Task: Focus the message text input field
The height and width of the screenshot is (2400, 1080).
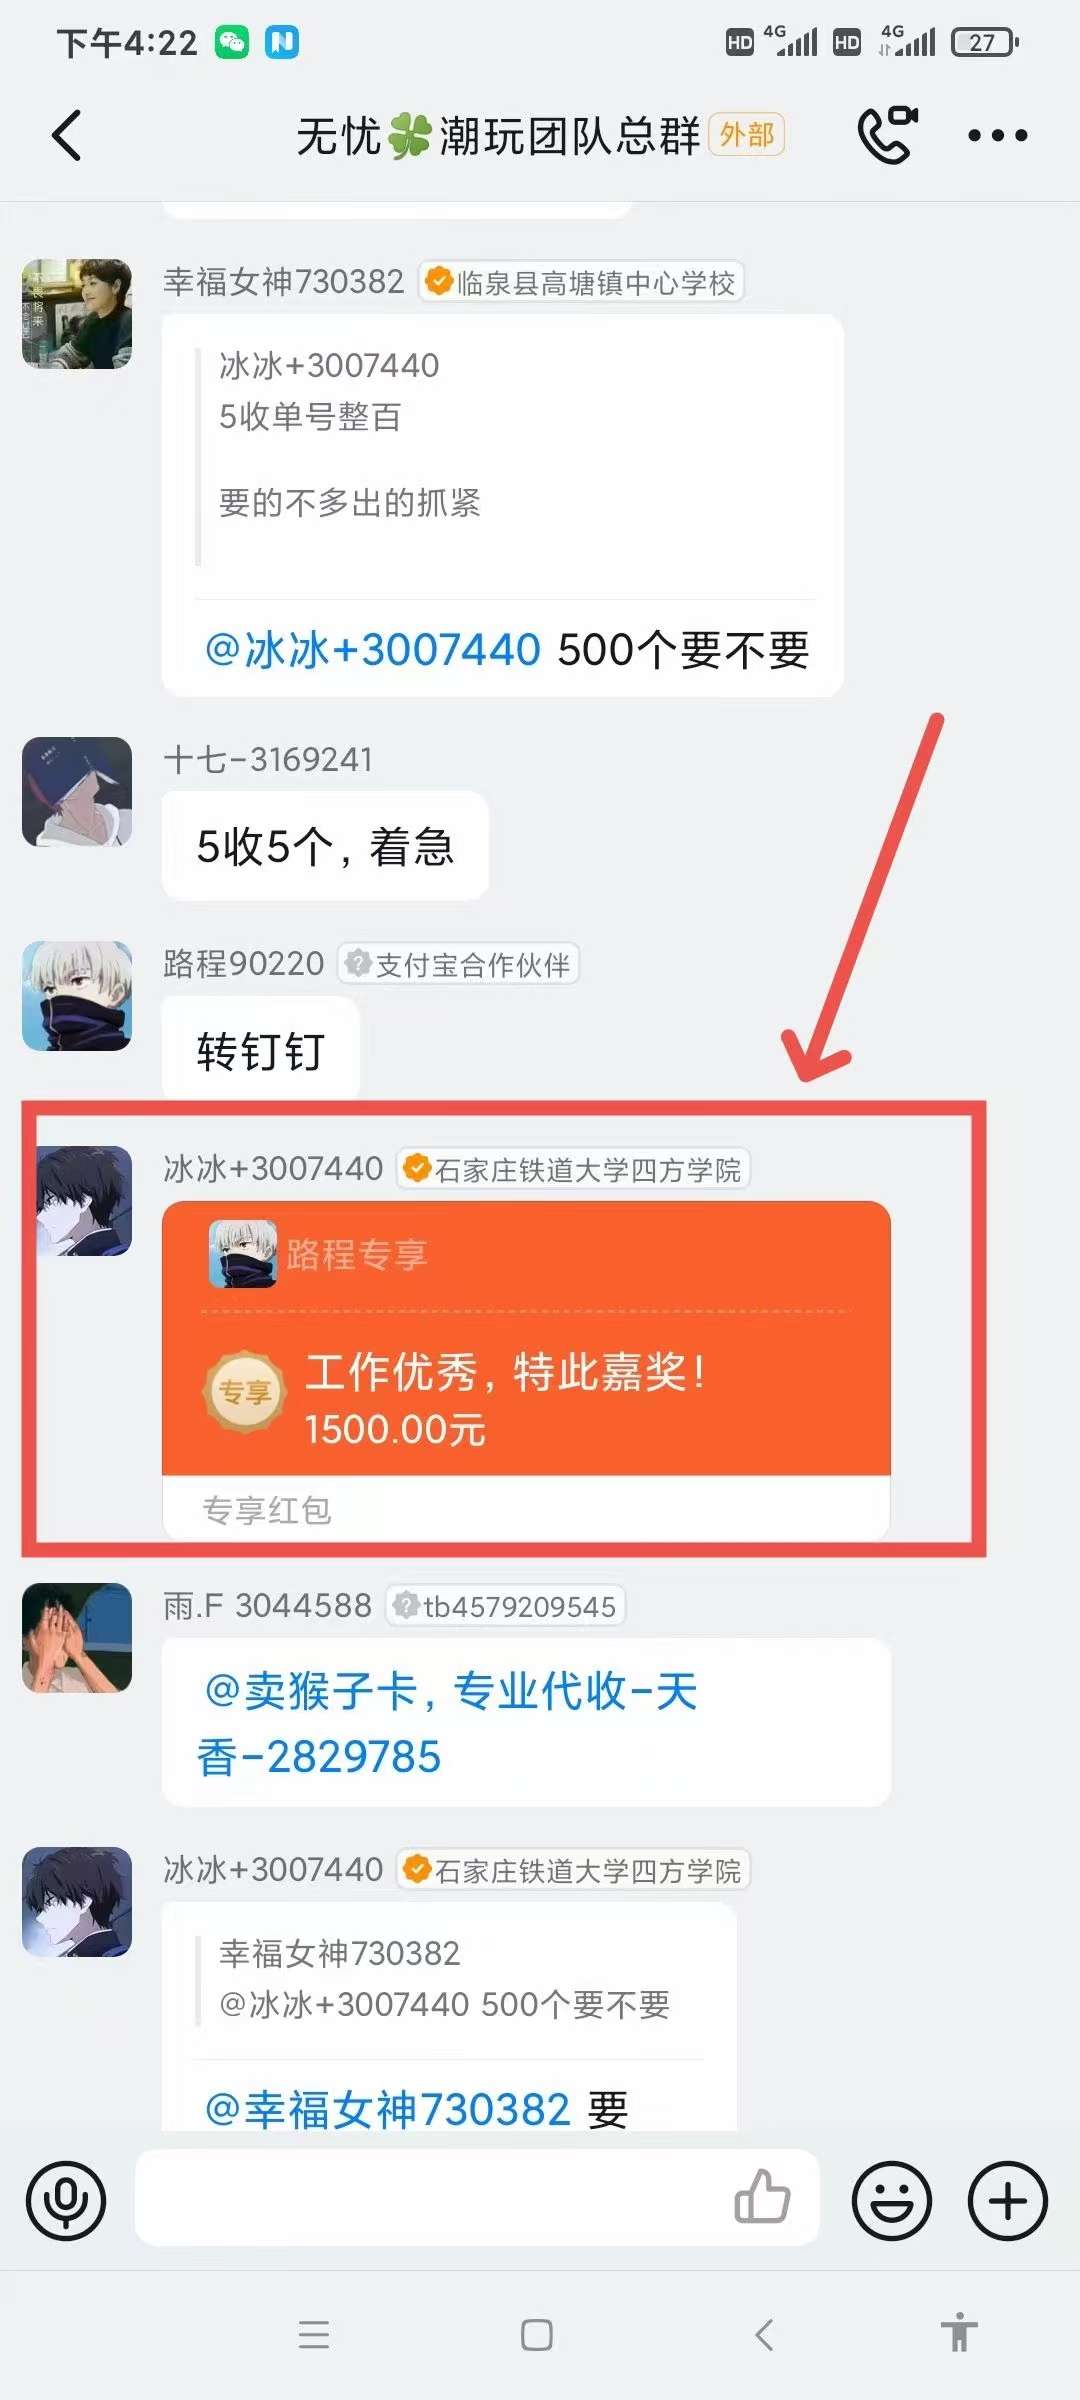Action: point(430,2198)
